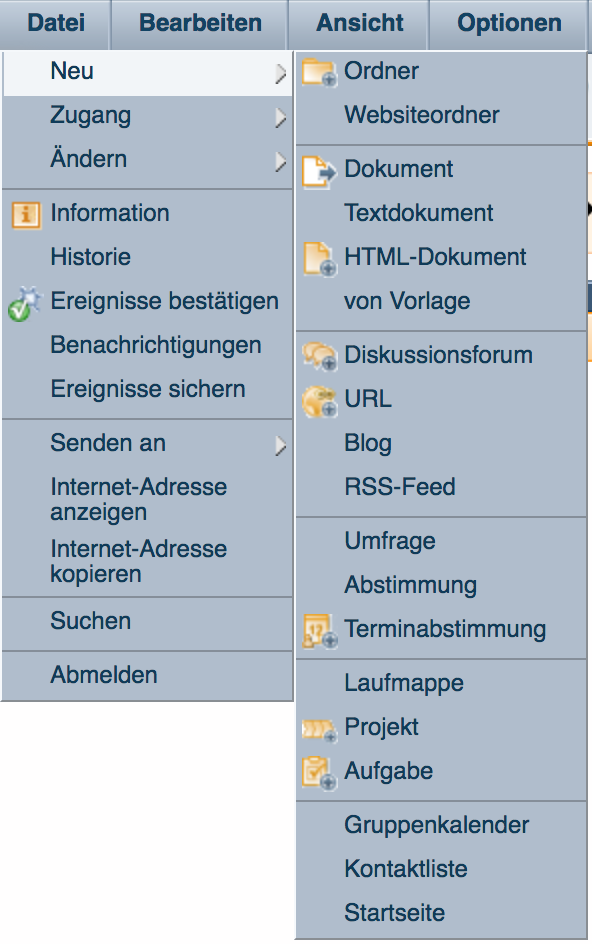
Task: Click the orange Information icon
Action: [x=26, y=215]
